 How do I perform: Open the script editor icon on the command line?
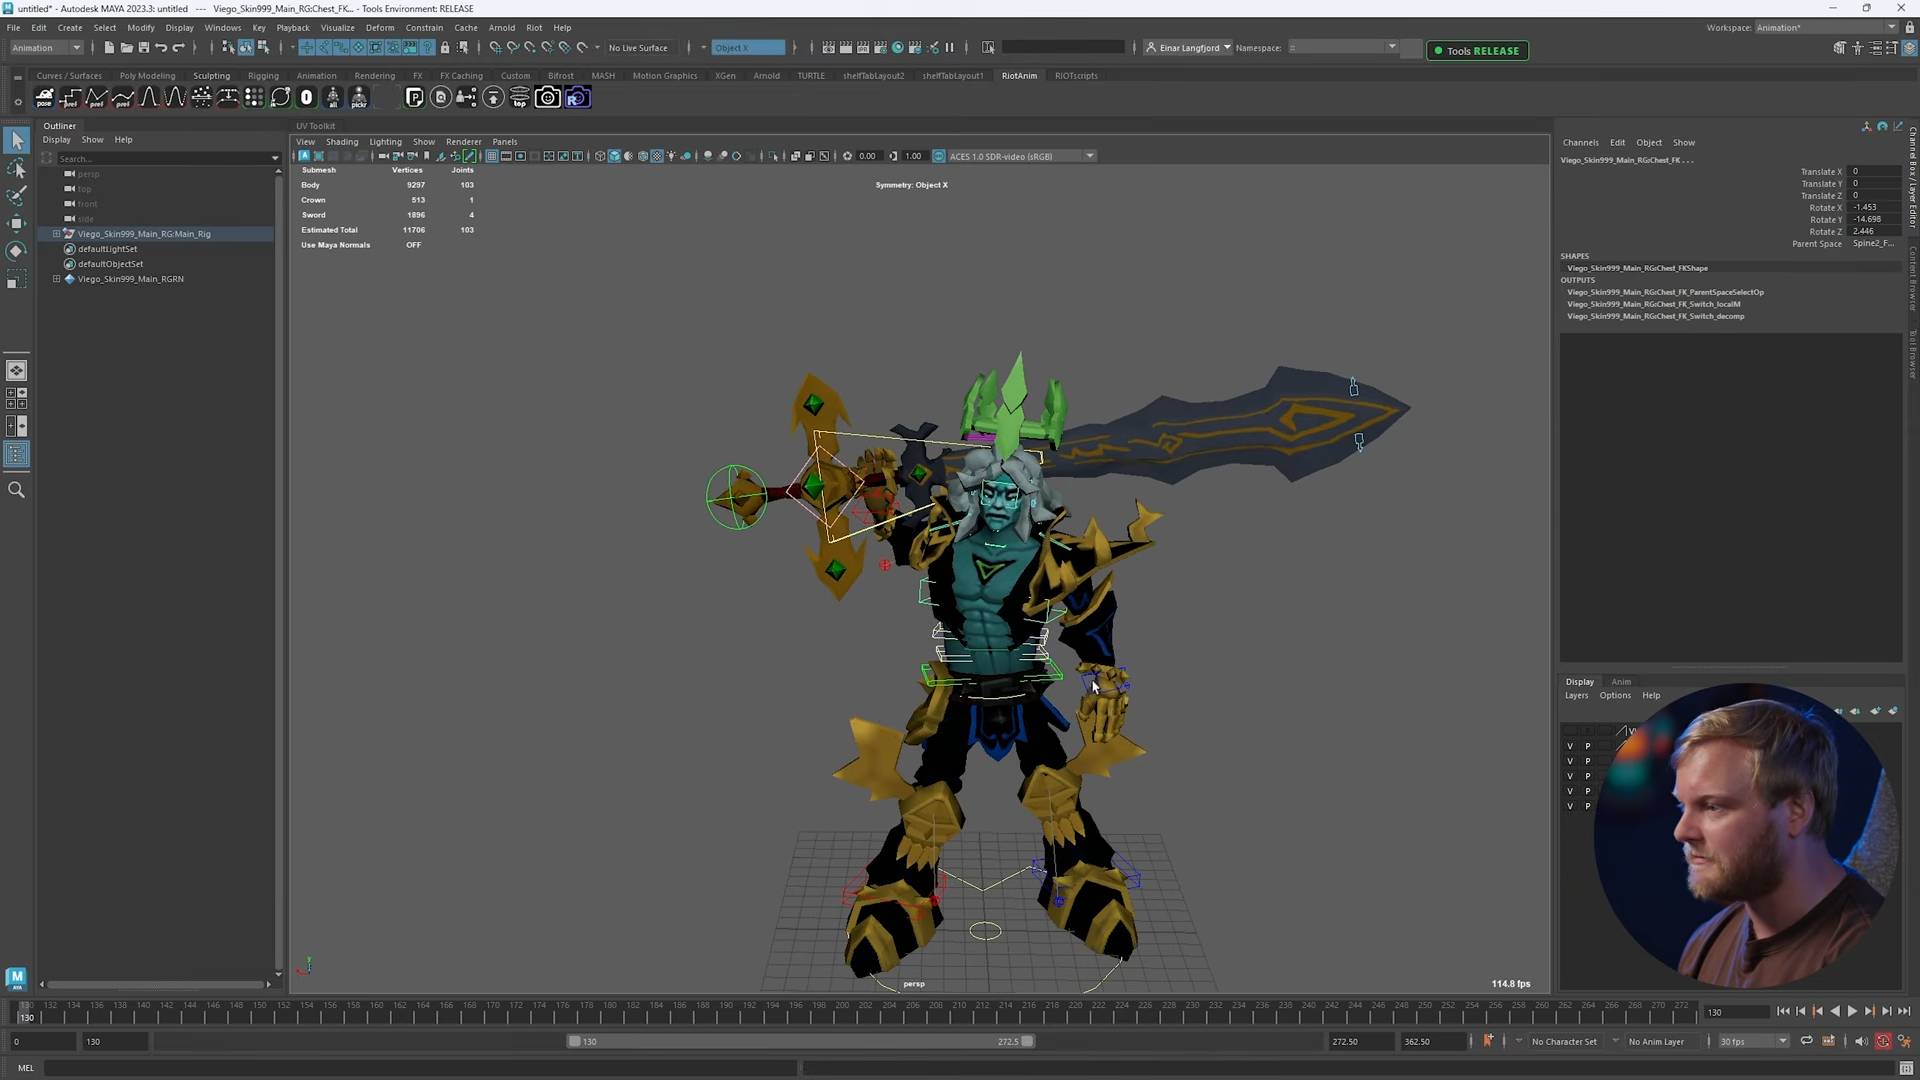point(1906,1068)
